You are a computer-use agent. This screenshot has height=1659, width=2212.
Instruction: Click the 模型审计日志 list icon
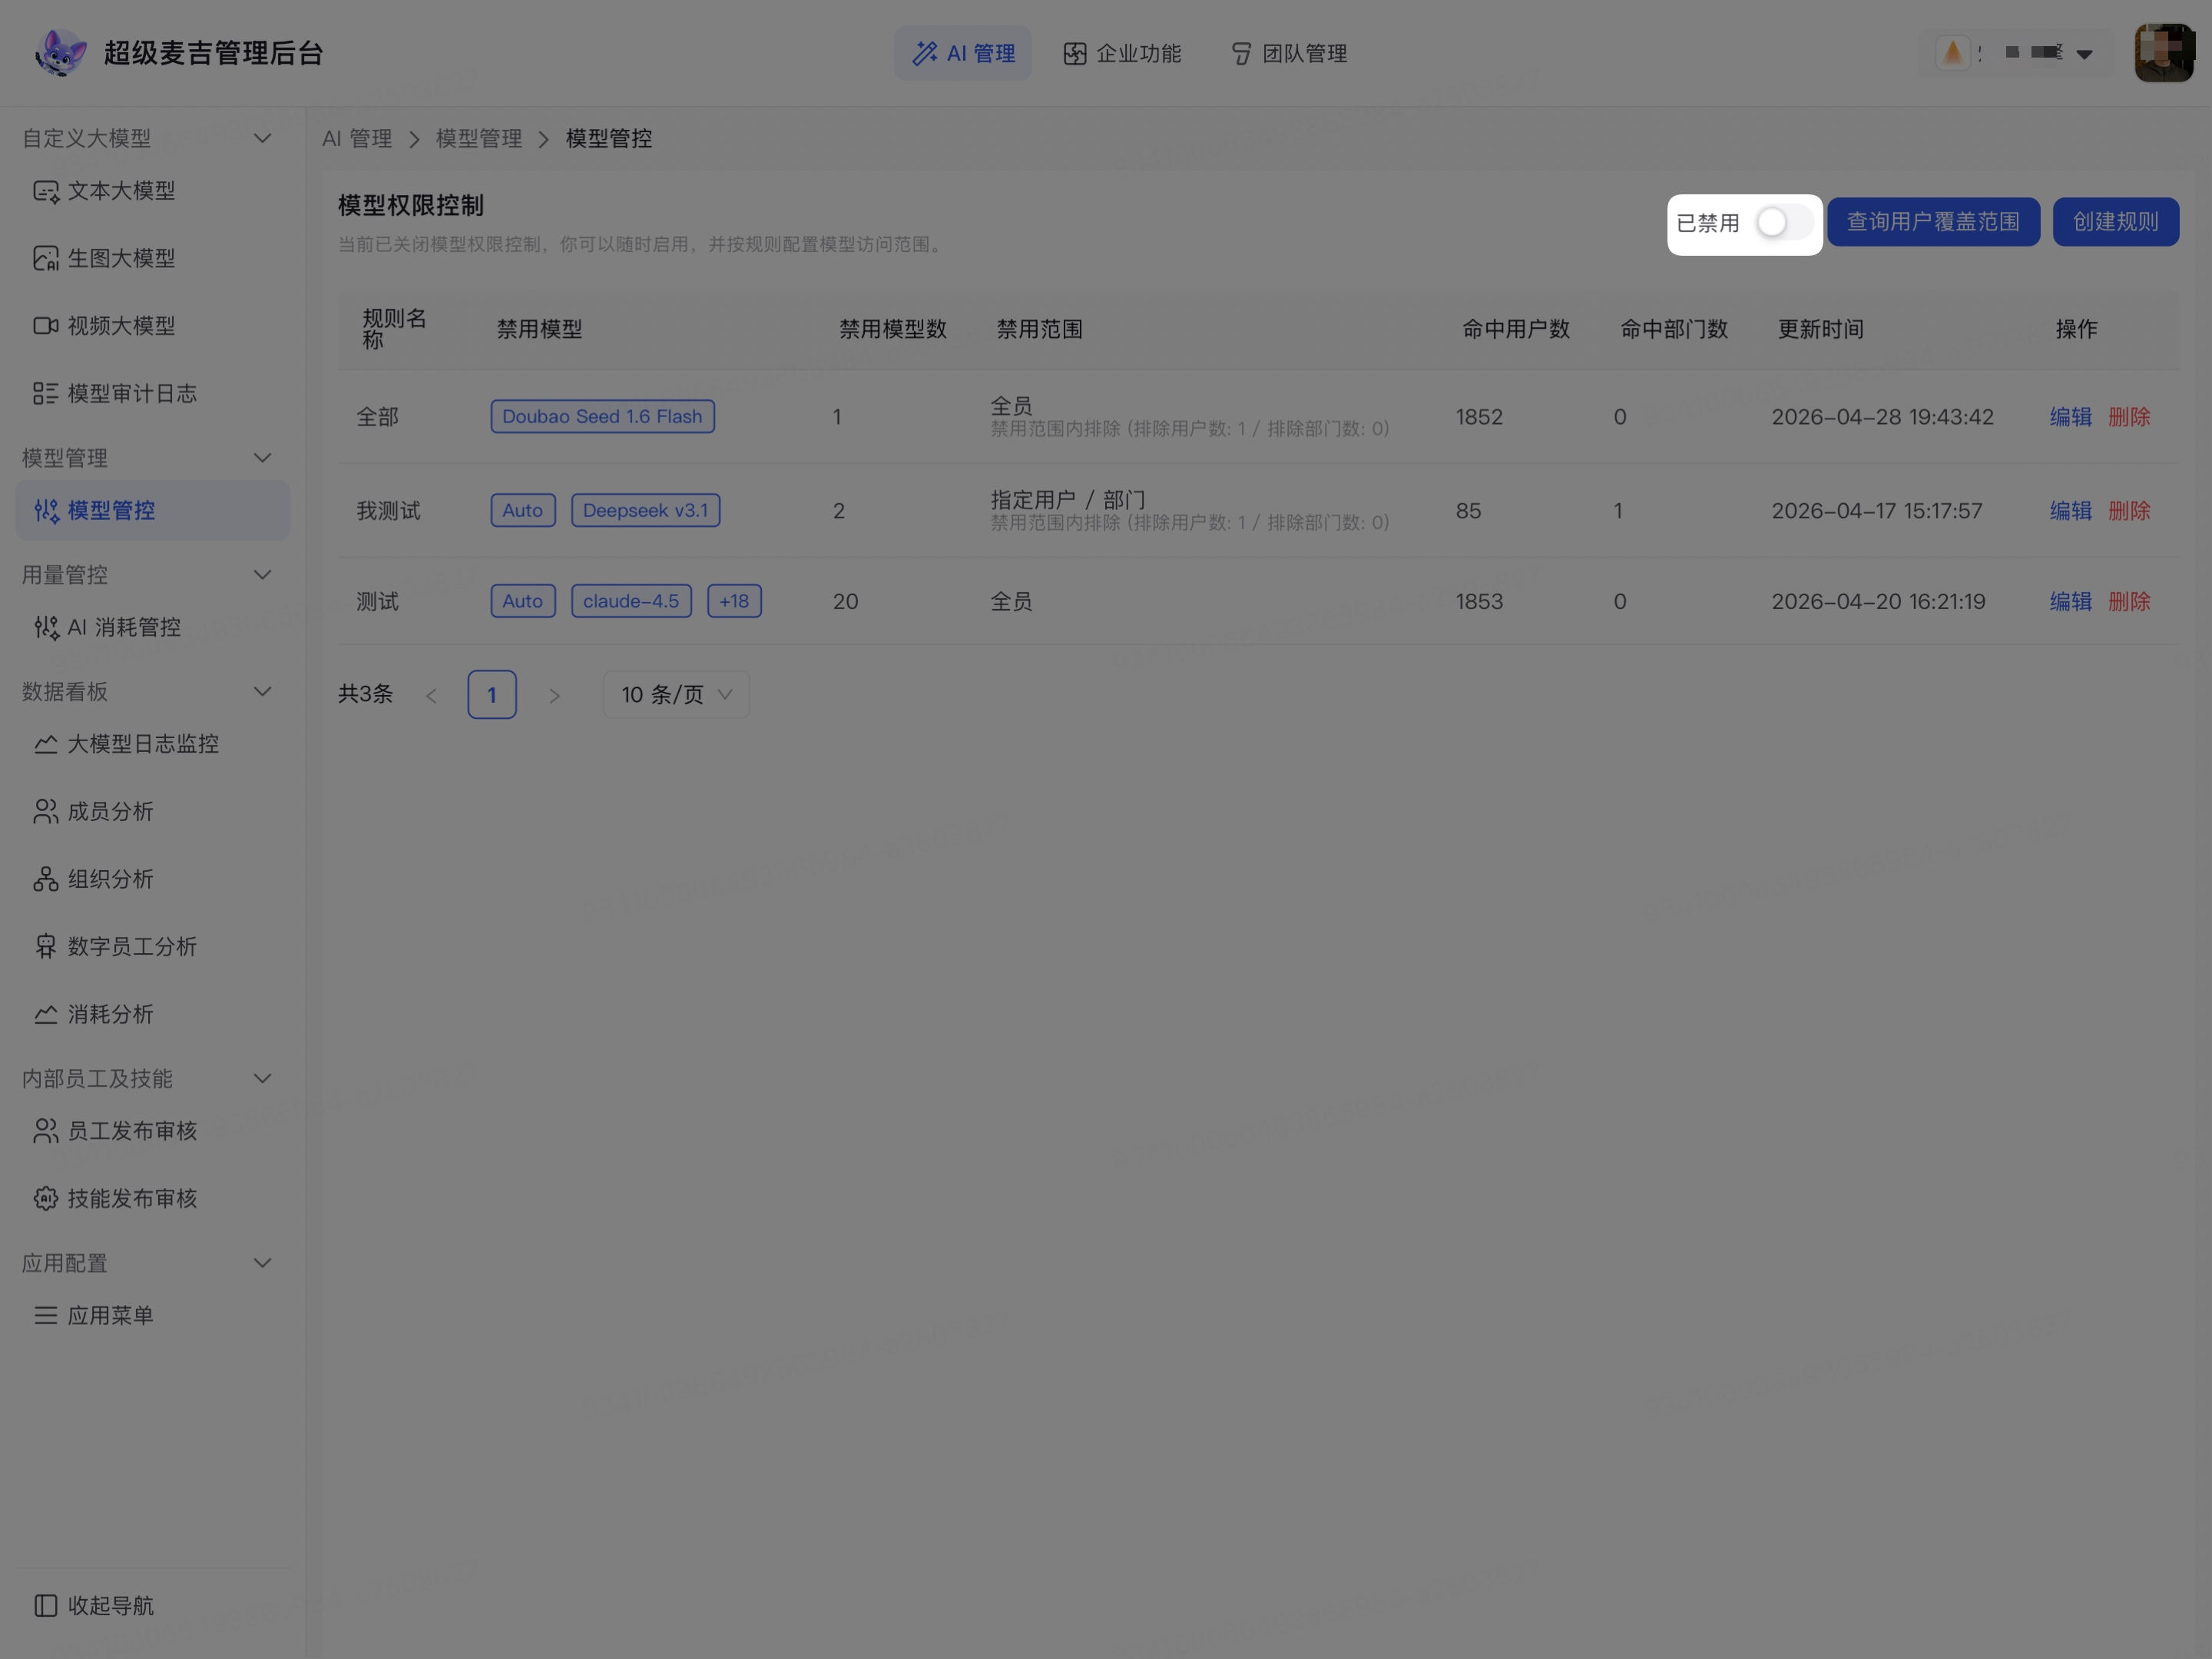point(46,393)
